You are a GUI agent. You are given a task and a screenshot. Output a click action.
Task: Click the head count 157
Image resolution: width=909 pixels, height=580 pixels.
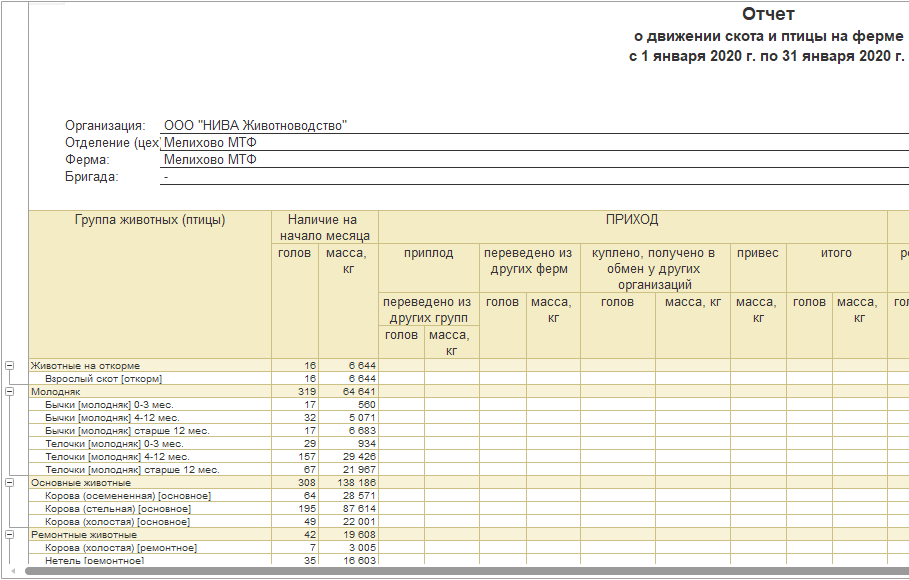[307, 457]
